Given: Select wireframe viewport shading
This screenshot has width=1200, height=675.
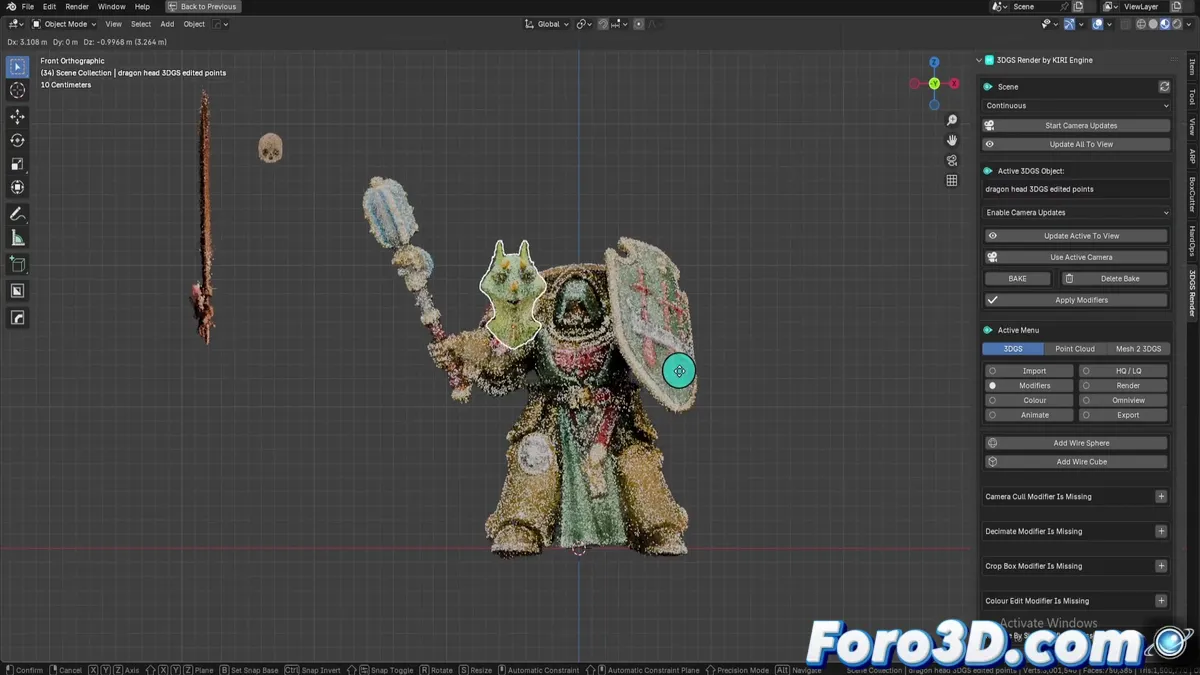Looking at the screenshot, I should [x=1142, y=24].
